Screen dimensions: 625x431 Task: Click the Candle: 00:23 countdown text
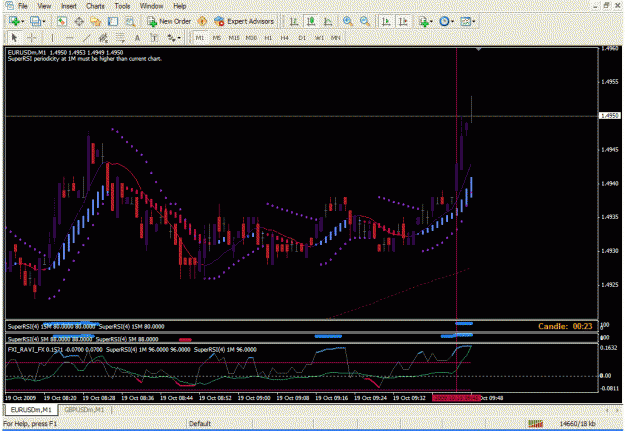coord(565,326)
